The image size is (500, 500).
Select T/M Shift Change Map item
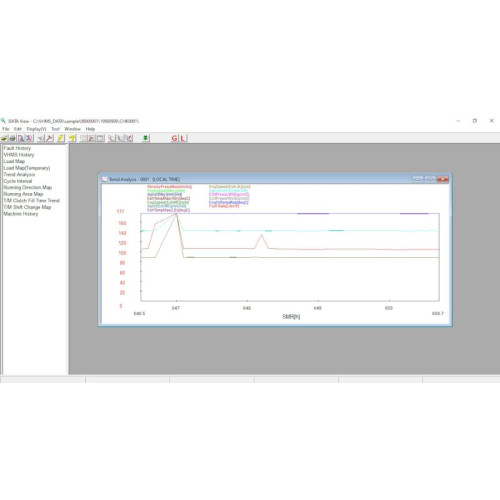pos(27,207)
